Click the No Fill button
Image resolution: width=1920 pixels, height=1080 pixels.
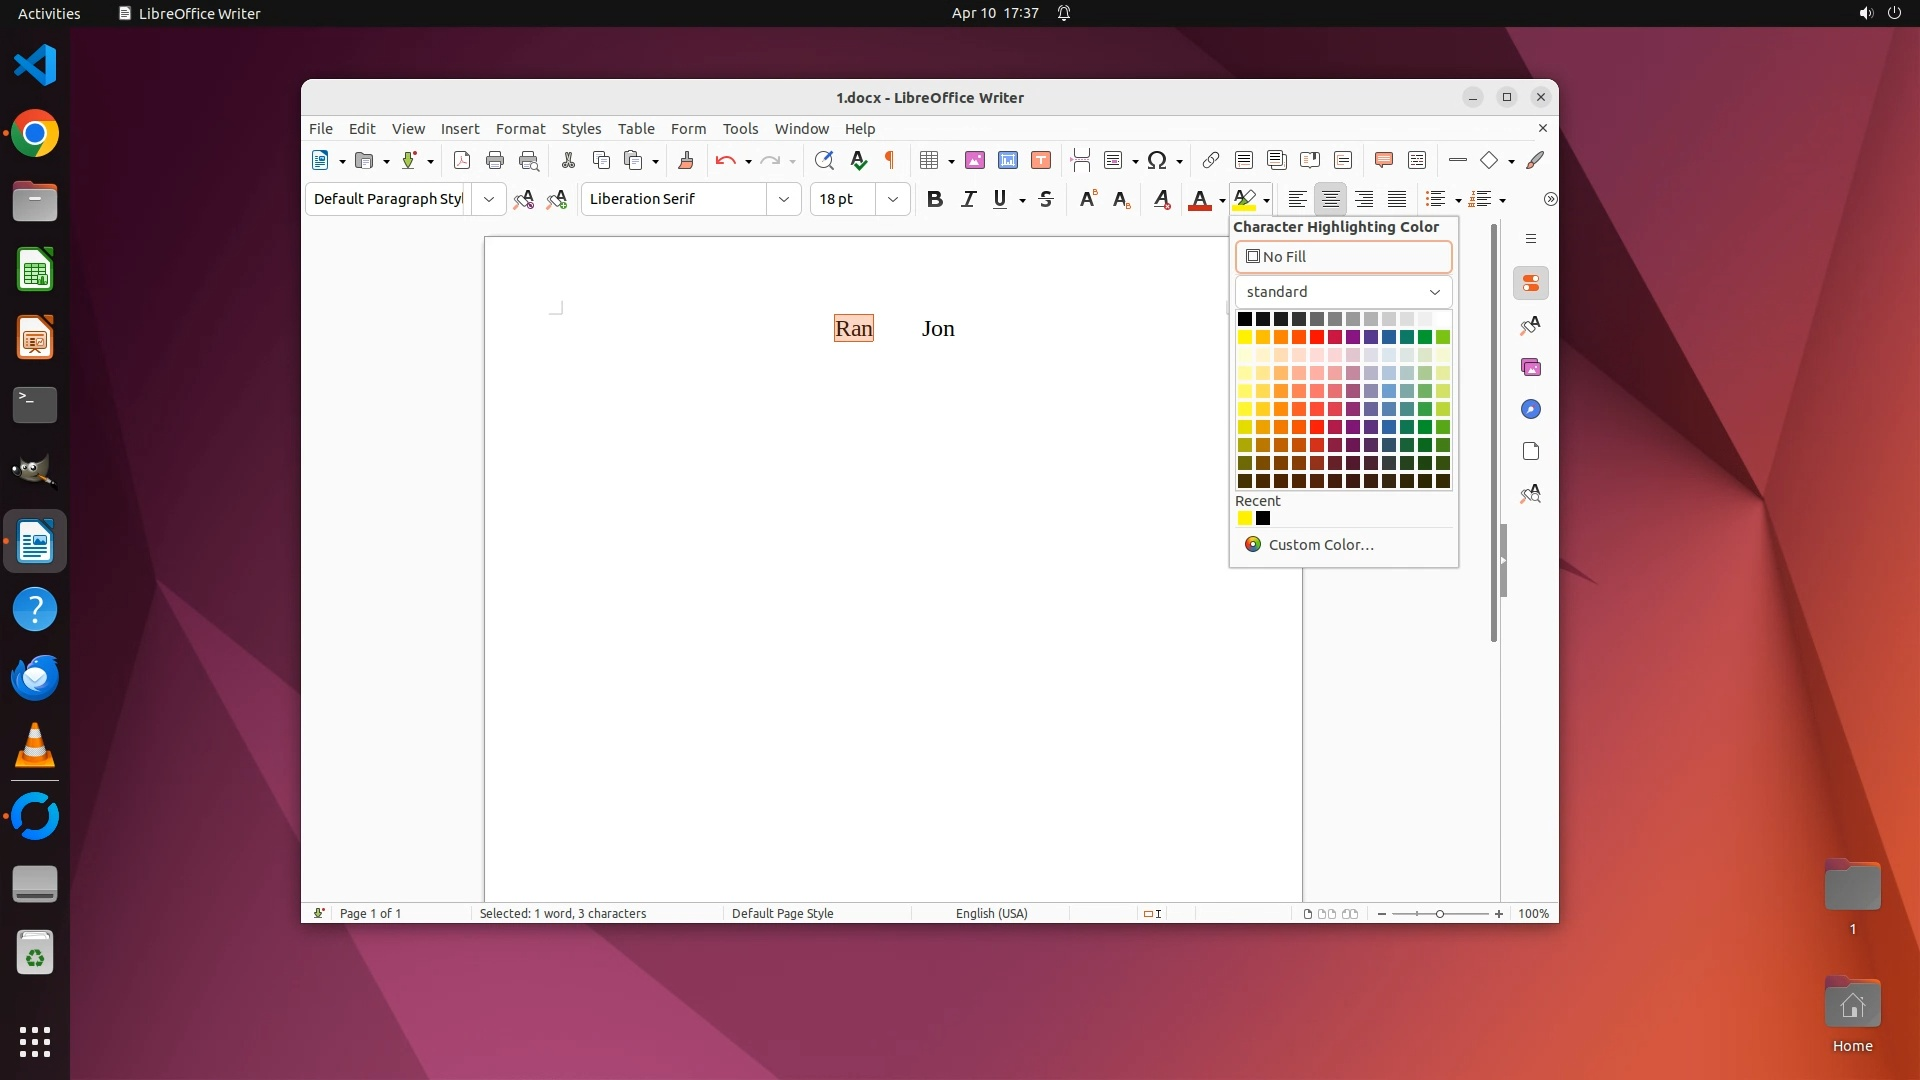[x=1343, y=257]
